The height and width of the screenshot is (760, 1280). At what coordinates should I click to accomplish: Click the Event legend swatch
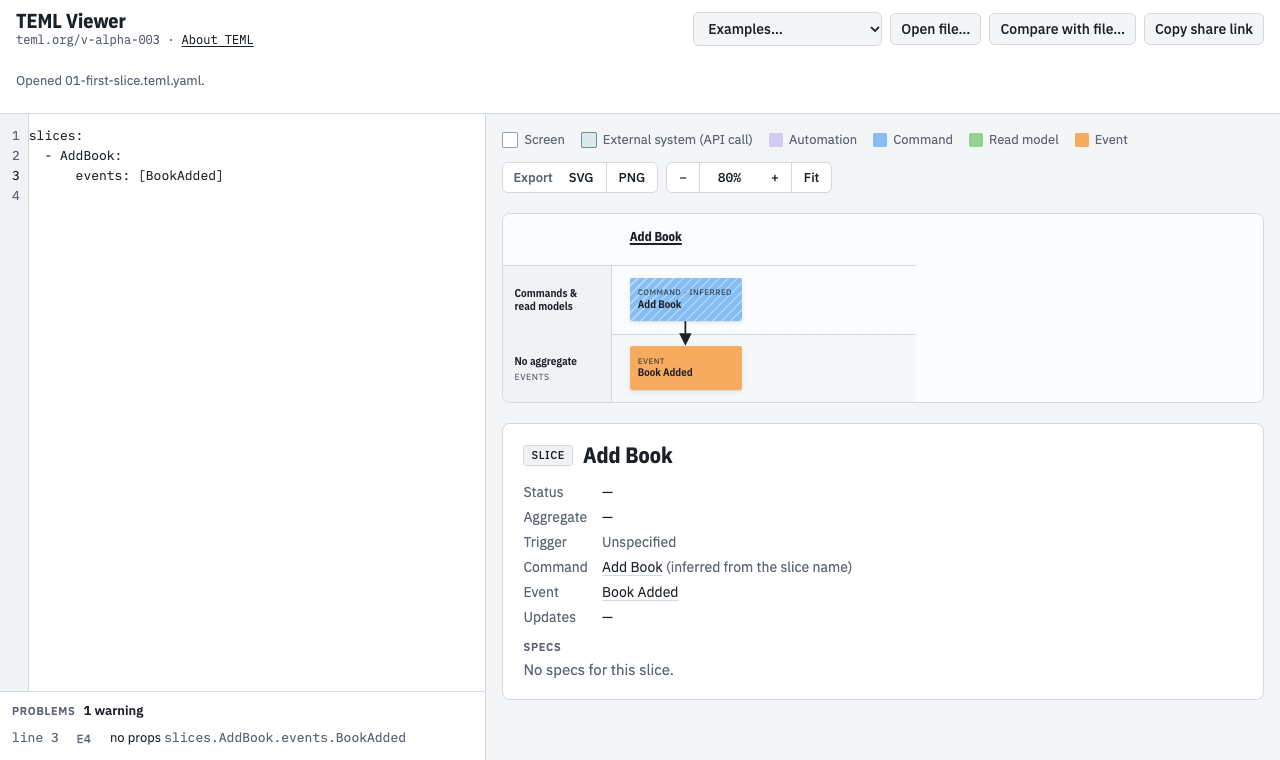coord(1082,140)
